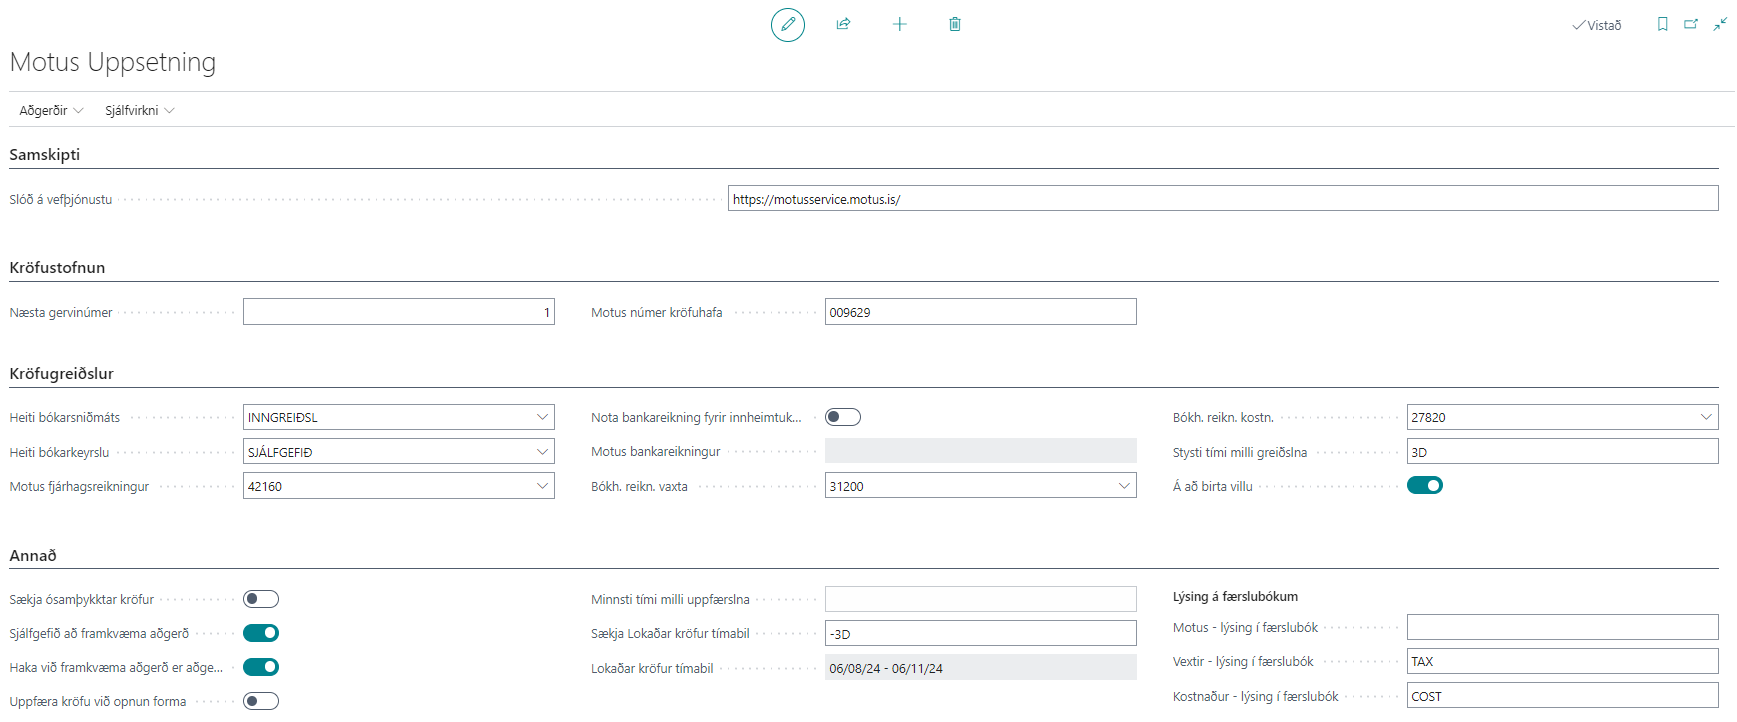The image size is (1737, 722).
Task: Click the bookmark icon at top right
Action: click(1663, 24)
